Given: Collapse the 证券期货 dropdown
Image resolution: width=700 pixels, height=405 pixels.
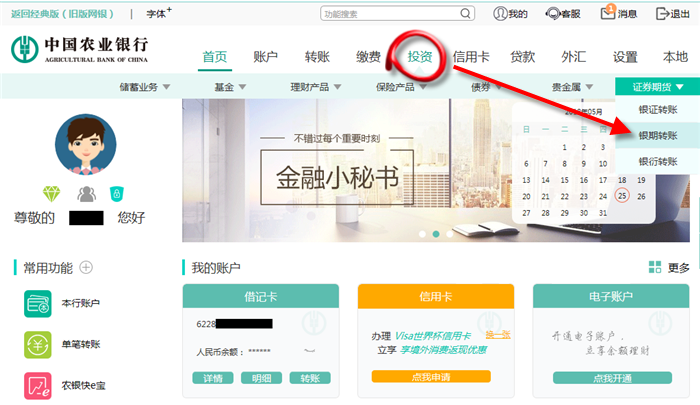Looking at the screenshot, I should (x=658, y=87).
